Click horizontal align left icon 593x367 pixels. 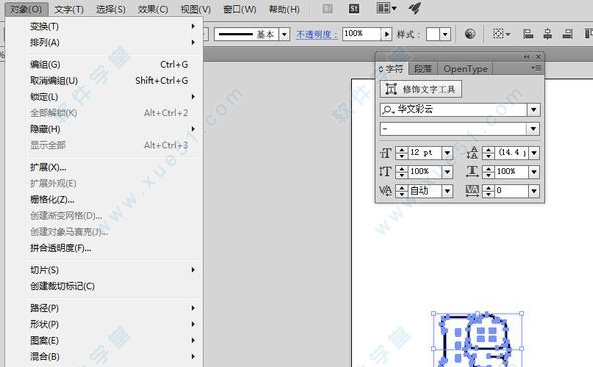pyautogui.click(x=528, y=34)
